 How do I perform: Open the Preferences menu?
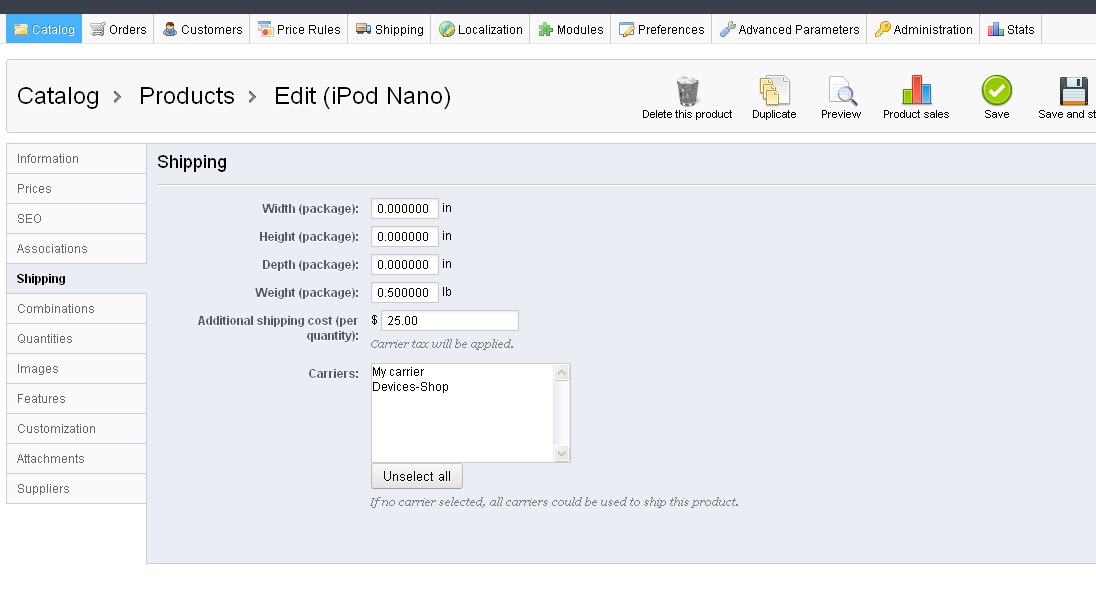661,29
